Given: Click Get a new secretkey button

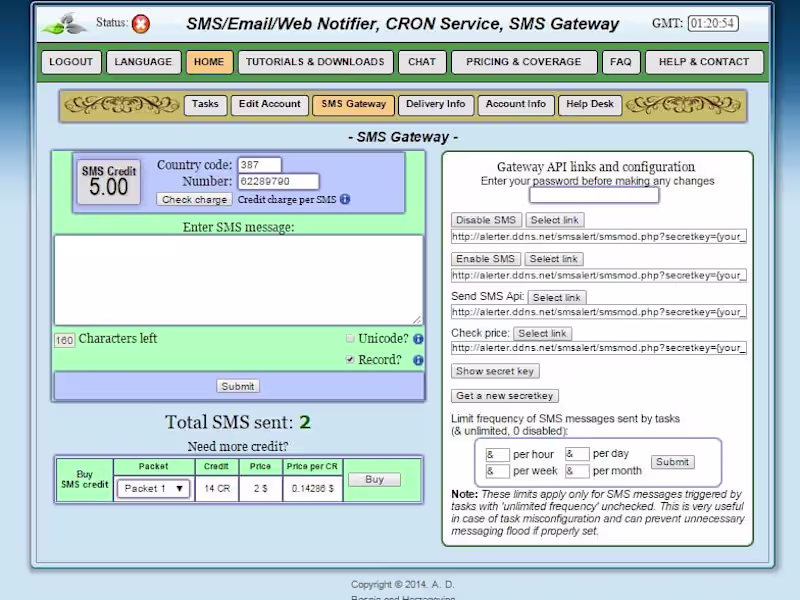Looking at the screenshot, I should pos(505,395).
